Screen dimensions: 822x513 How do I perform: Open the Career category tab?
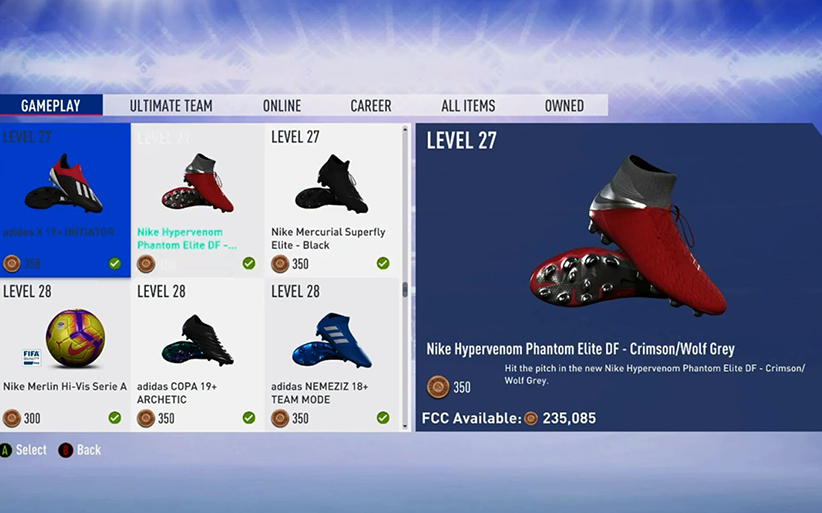(371, 106)
